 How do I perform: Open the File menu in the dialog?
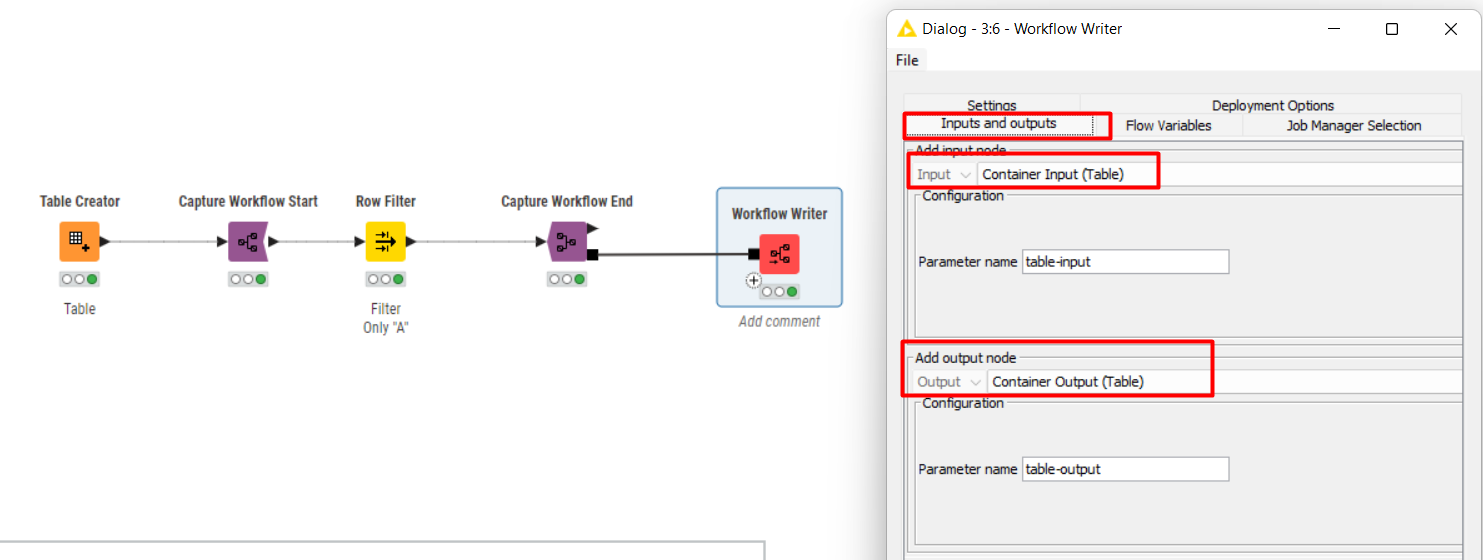point(907,60)
